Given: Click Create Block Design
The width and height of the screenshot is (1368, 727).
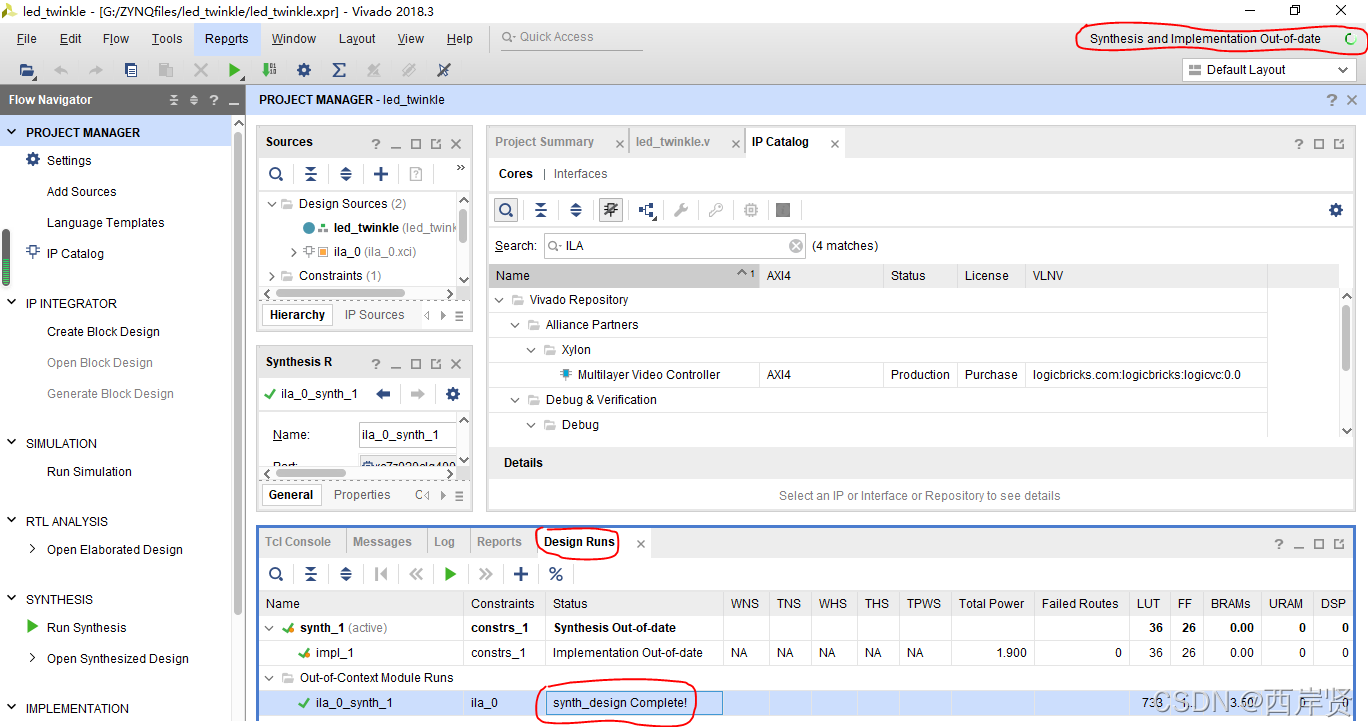Looking at the screenshot, I should [x=103, y=332].
